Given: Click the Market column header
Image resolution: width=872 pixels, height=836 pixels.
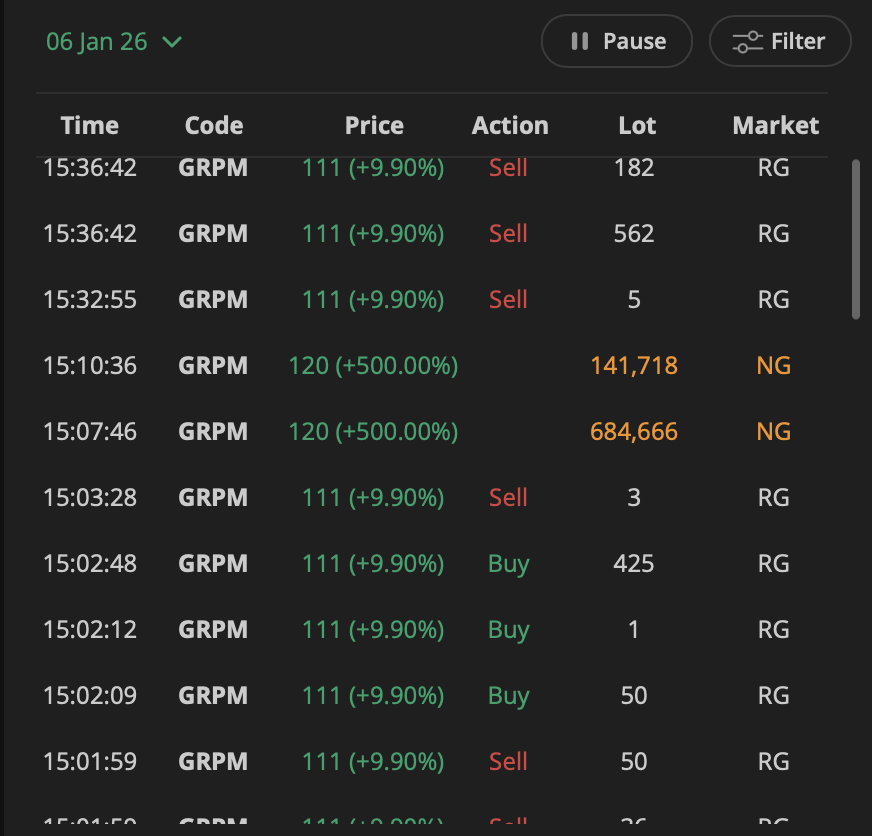Looking at the screenshot, I should pos(775,125).
